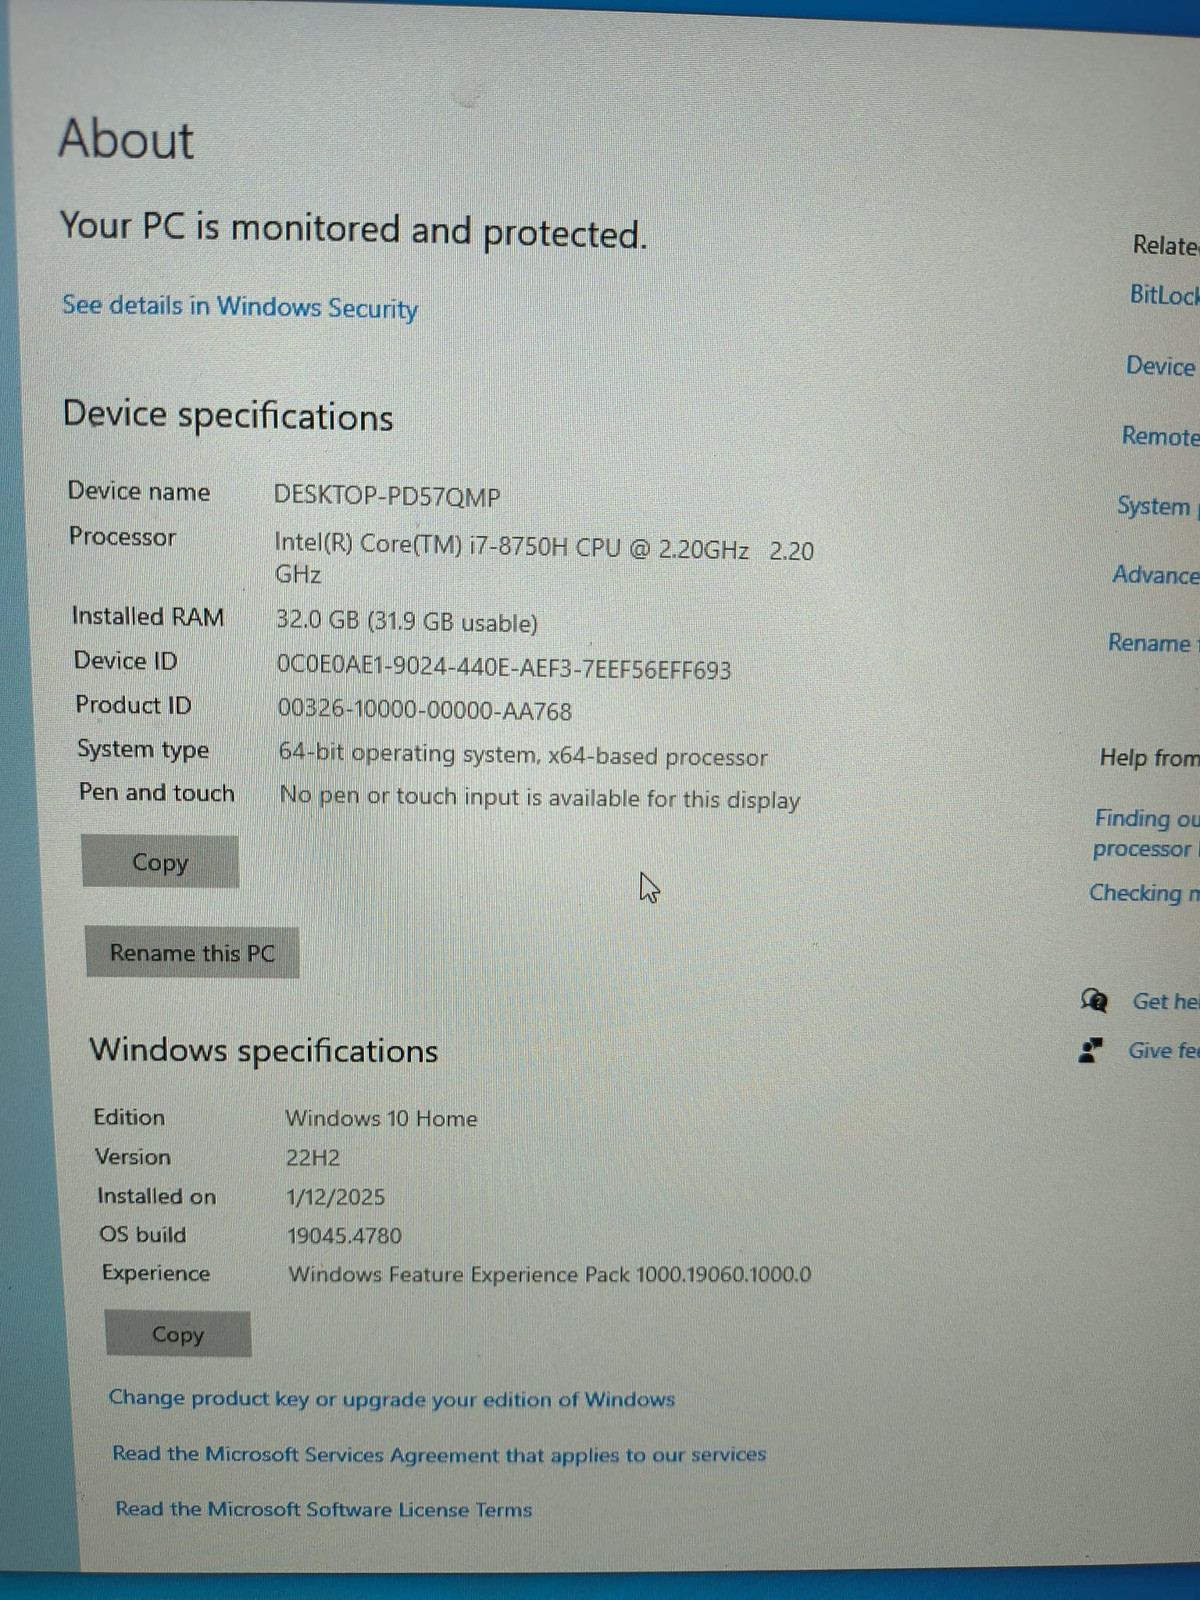The width and height of the screenshot is (1200, 1600).
Task: Open Change product key or upgrade edition link
Action: 392,1399
